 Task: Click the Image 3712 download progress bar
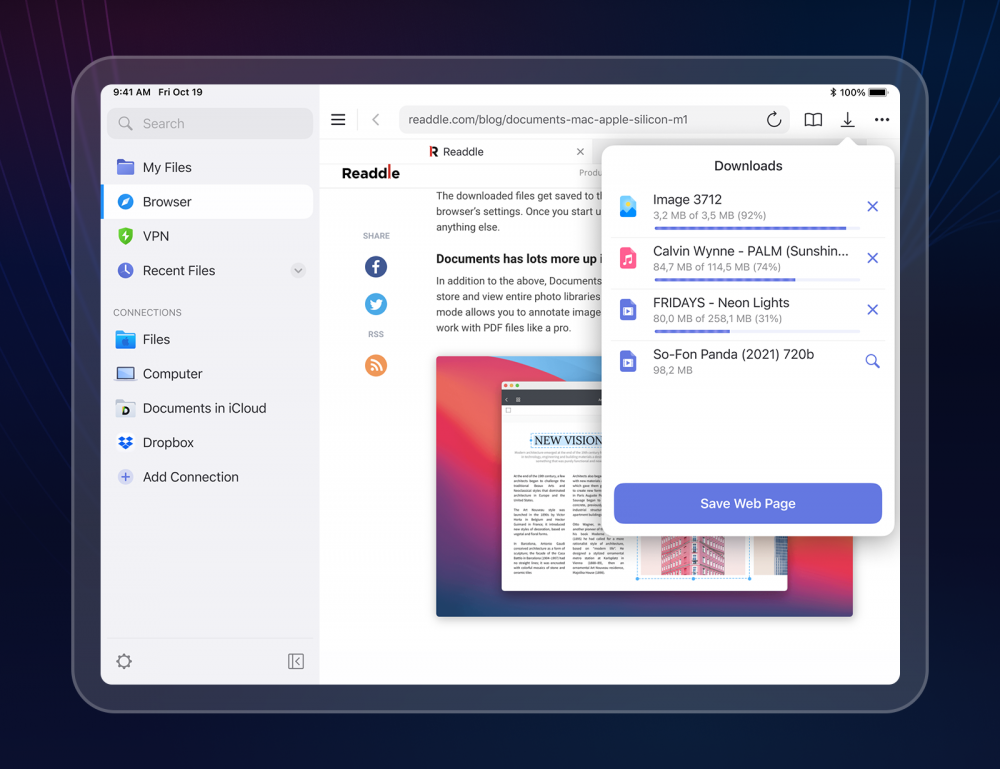click(756, 228)
